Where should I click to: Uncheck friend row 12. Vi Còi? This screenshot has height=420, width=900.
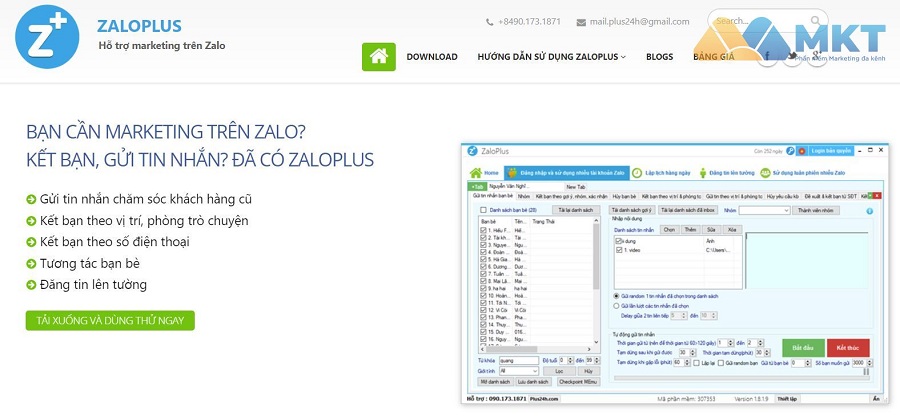483,310
